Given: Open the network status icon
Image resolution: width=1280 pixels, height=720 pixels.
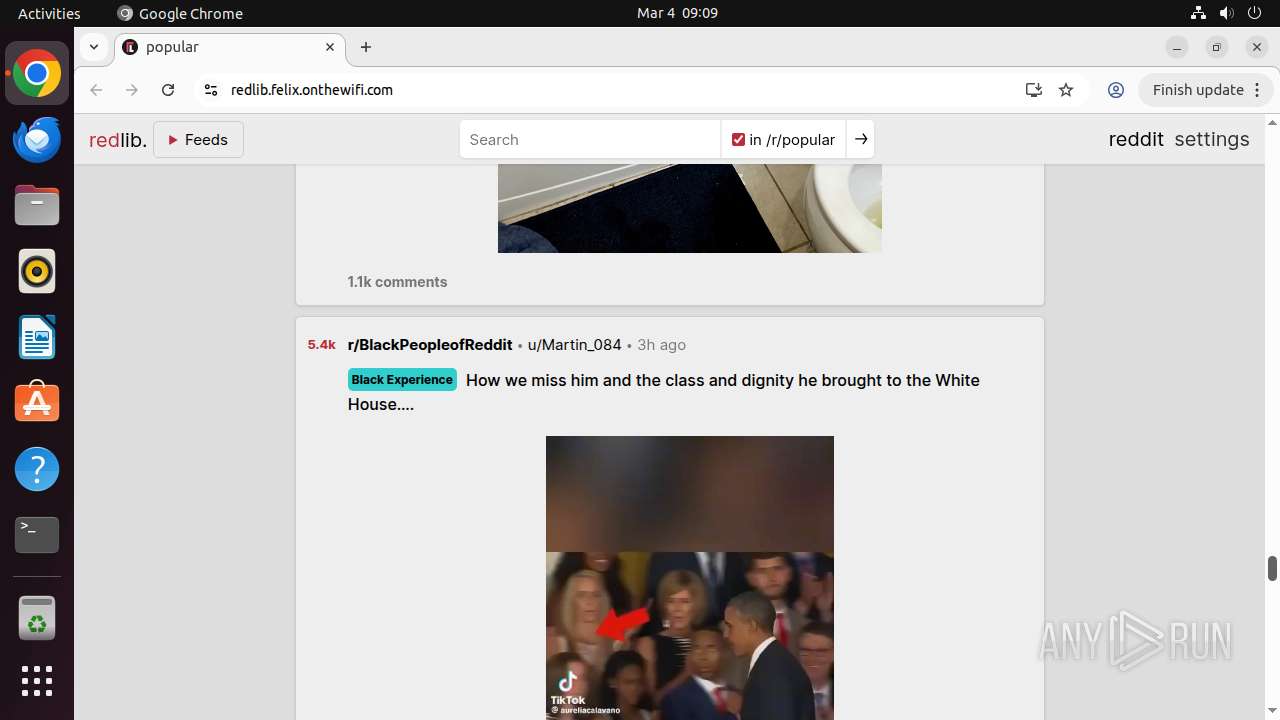Looking at the screenshot, I should pos(1198,13).
